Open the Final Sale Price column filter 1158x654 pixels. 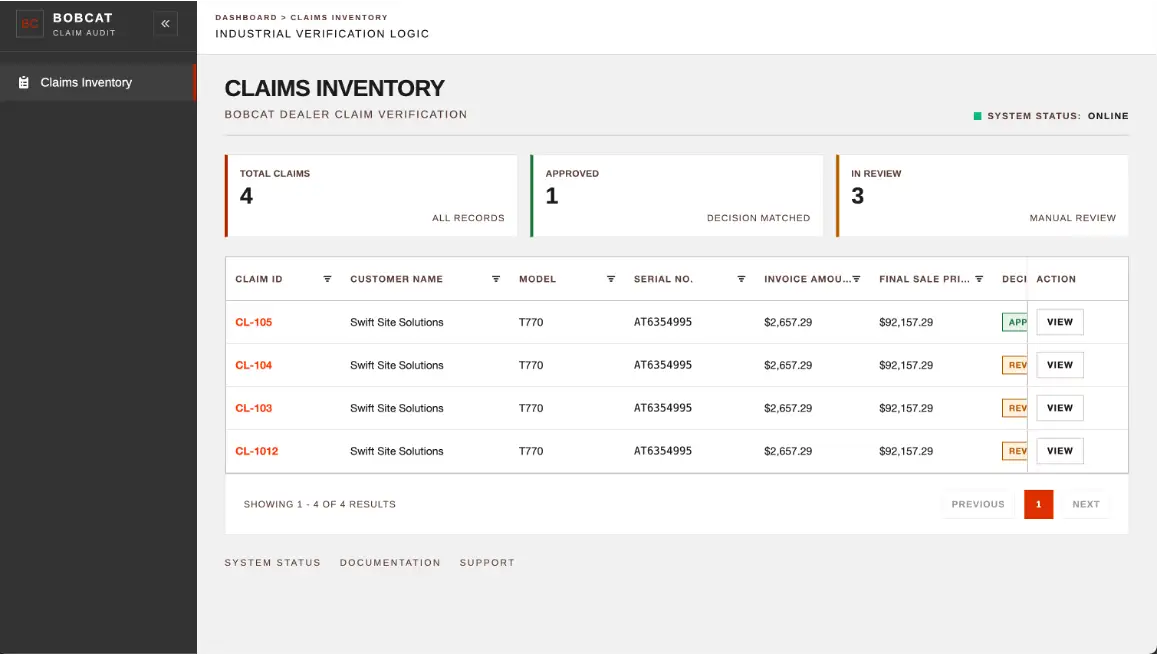point(979,279)
